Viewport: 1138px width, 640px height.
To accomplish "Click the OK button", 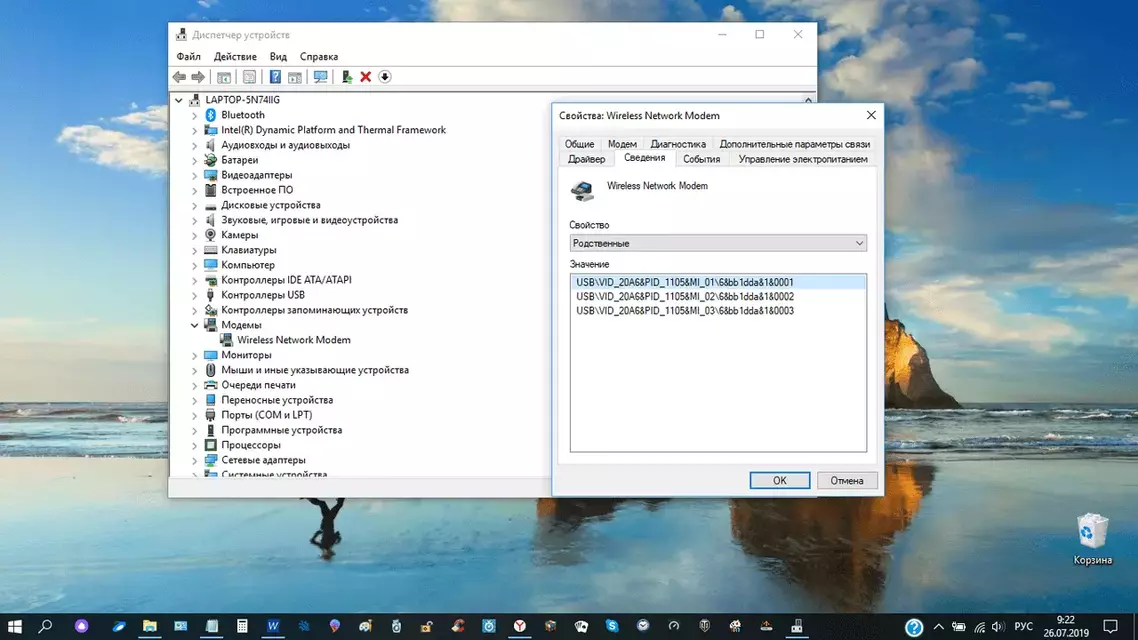I will [779, 480].
